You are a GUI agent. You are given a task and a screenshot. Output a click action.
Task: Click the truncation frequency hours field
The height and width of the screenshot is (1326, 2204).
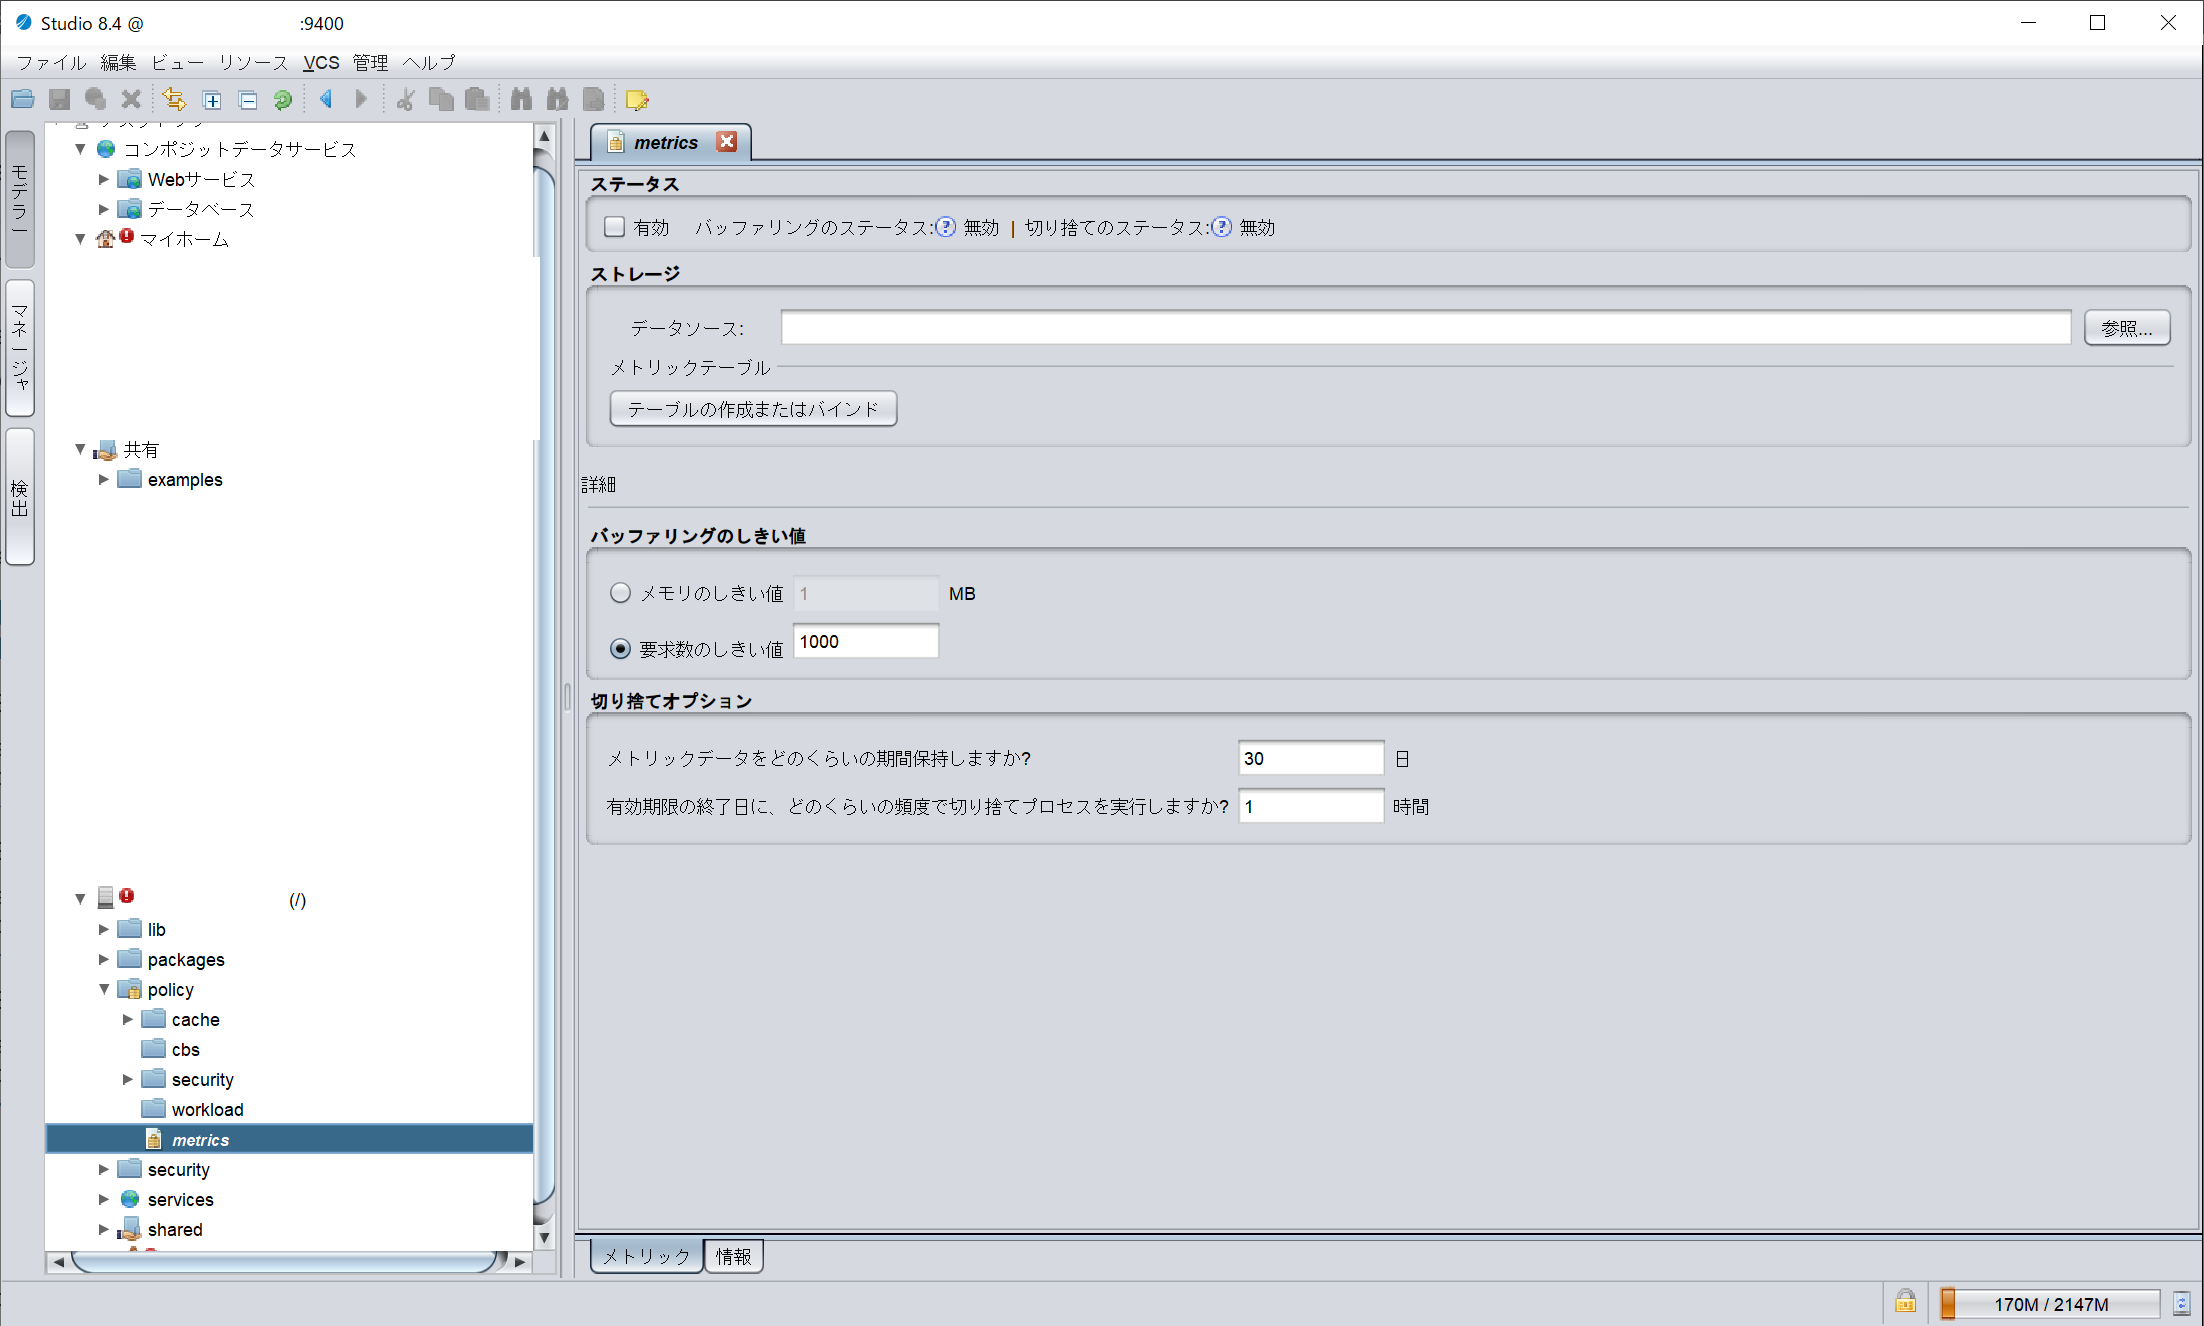click(x=1311, y=806)
